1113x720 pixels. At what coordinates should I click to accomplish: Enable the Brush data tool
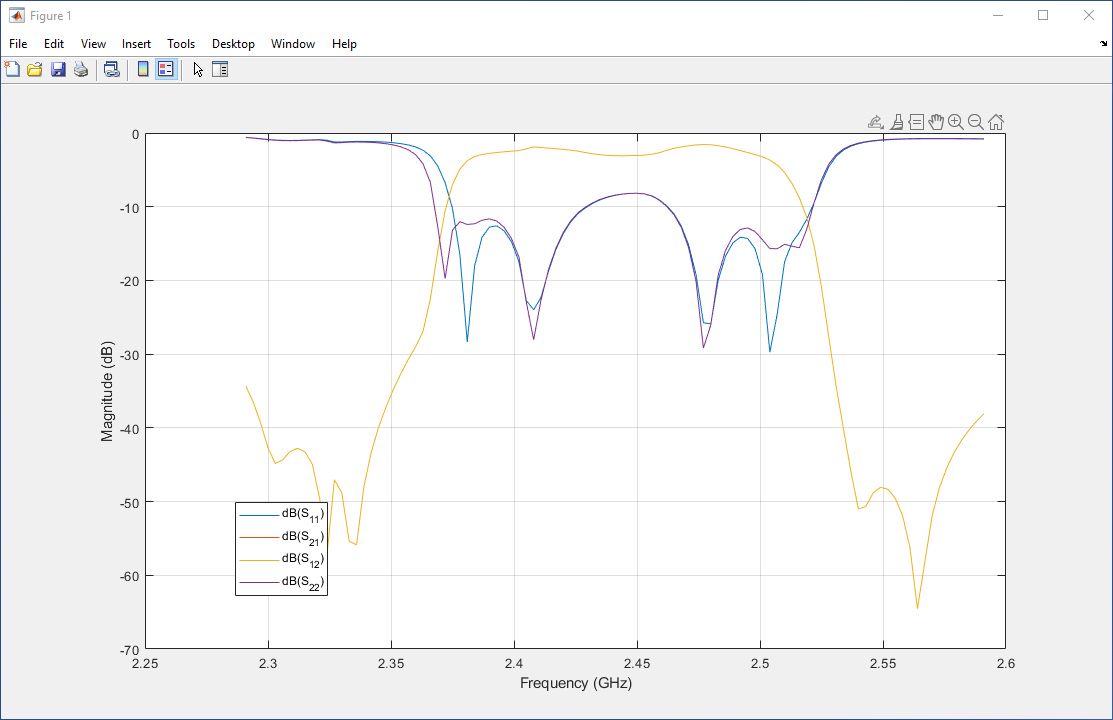896,121
